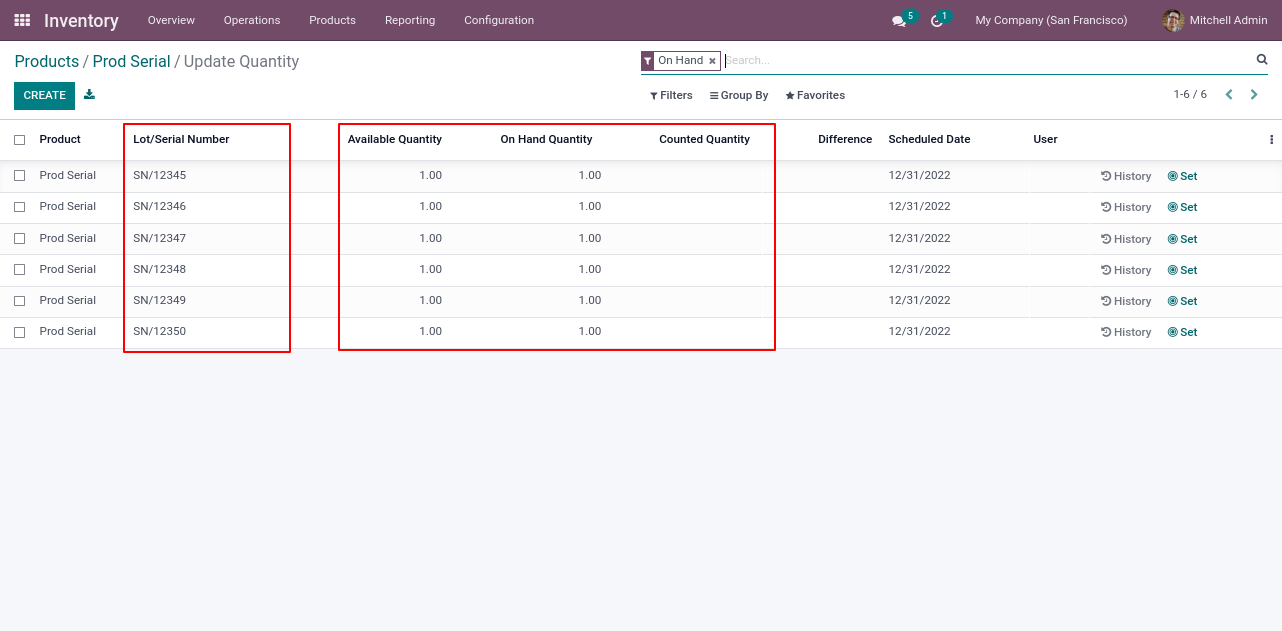Open the conversations messages icon
Image resolution: width=1282 pixels, height=631 pixels.
[899, 21]
